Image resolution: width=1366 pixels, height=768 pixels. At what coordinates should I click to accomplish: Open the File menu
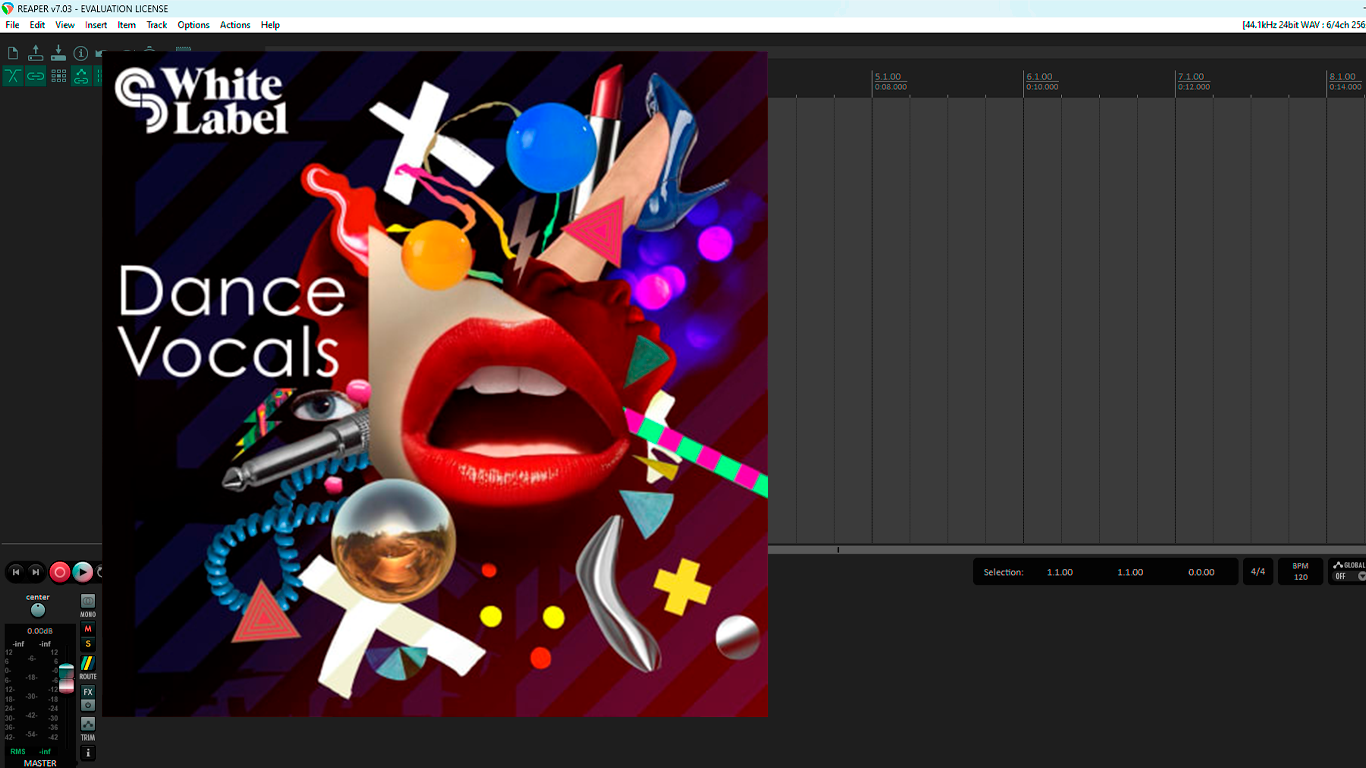12,25
